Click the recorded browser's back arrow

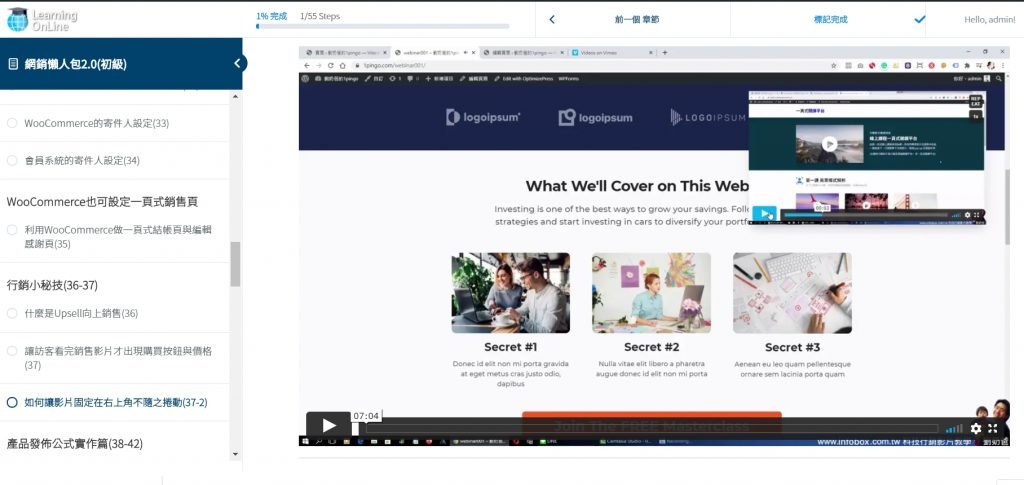(x=308, y=65)
